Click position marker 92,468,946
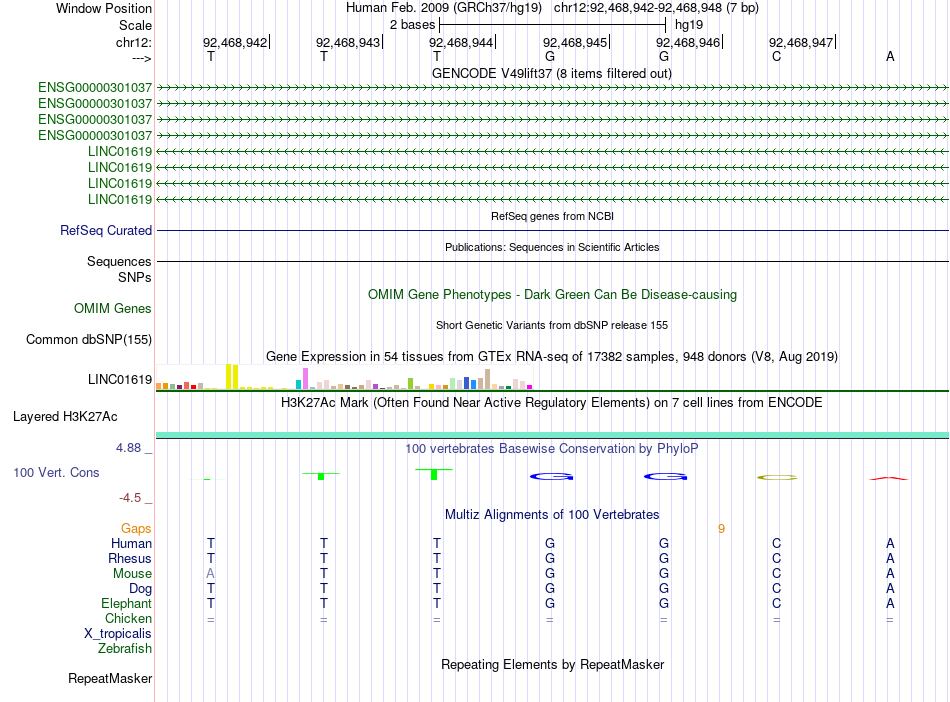Image resolution: width=950 pixels, height=702 pixels. pos(689,42)
